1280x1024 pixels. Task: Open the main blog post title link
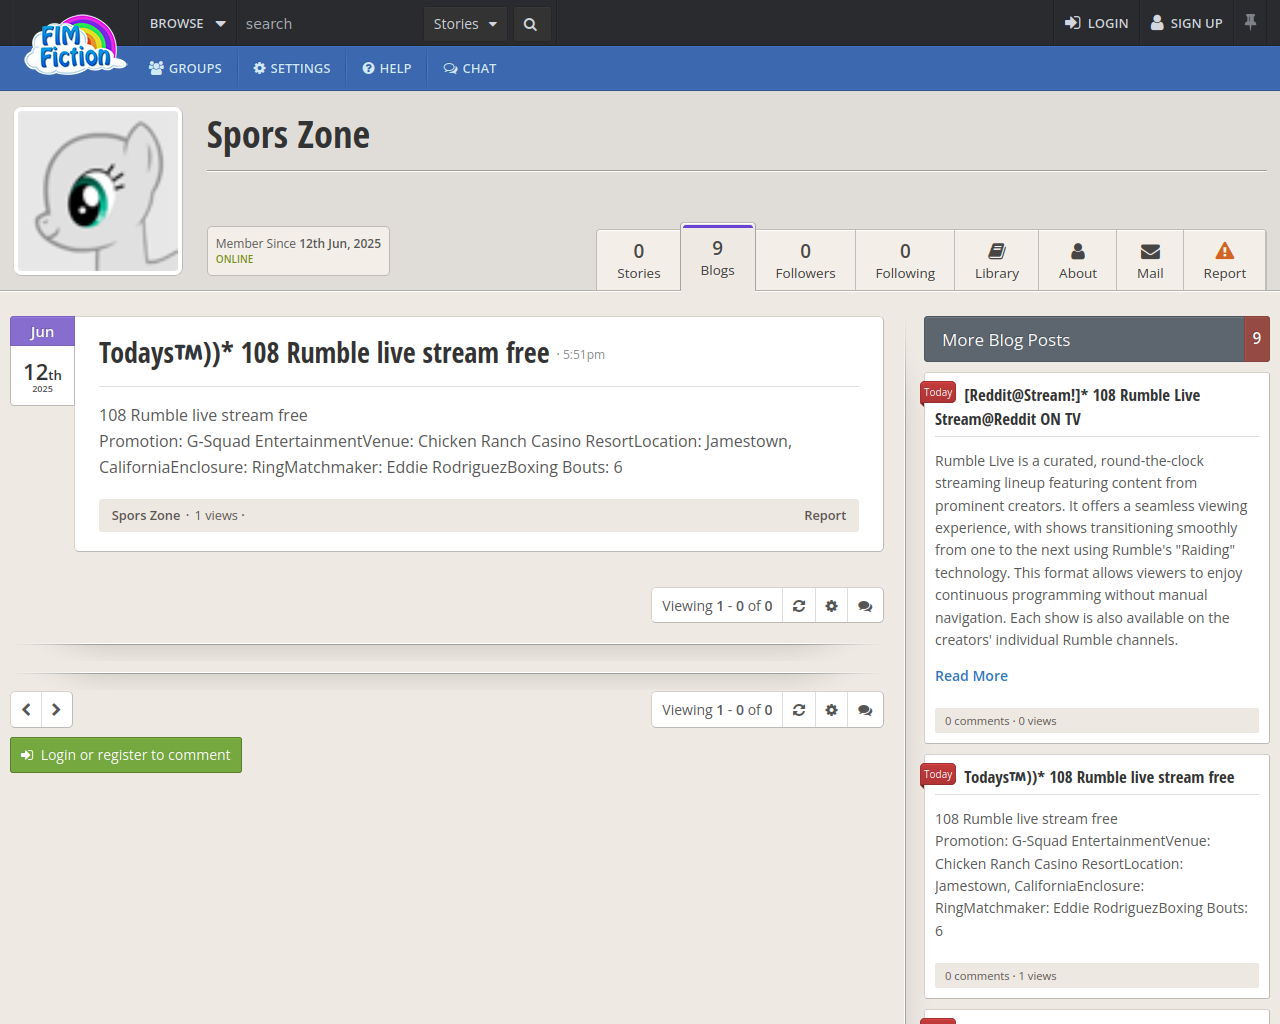pyautogui.click(x=324, y=353)
